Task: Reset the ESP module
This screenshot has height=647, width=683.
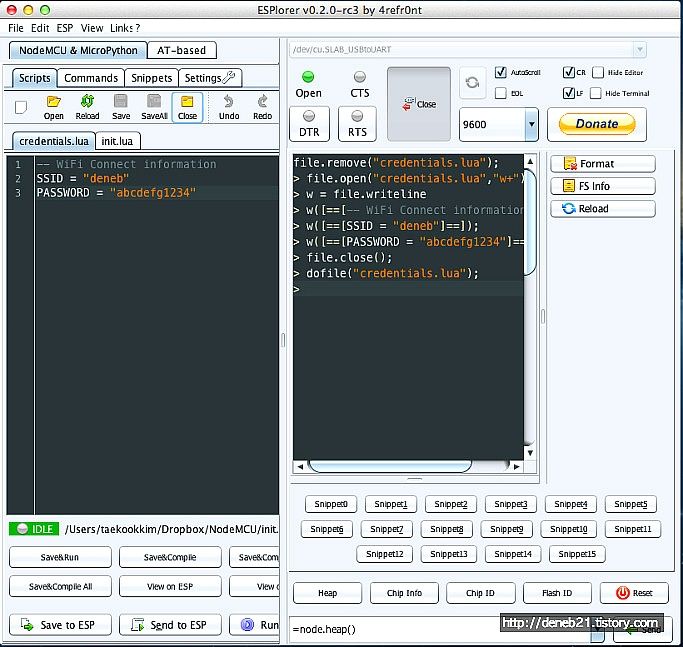Action: [x=634, y=593]
